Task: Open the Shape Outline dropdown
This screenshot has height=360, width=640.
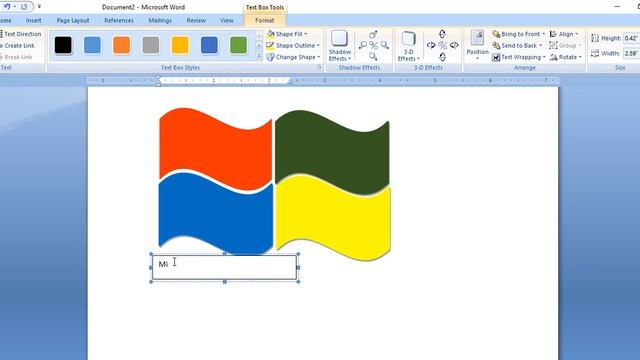Action: coord(293,46)
